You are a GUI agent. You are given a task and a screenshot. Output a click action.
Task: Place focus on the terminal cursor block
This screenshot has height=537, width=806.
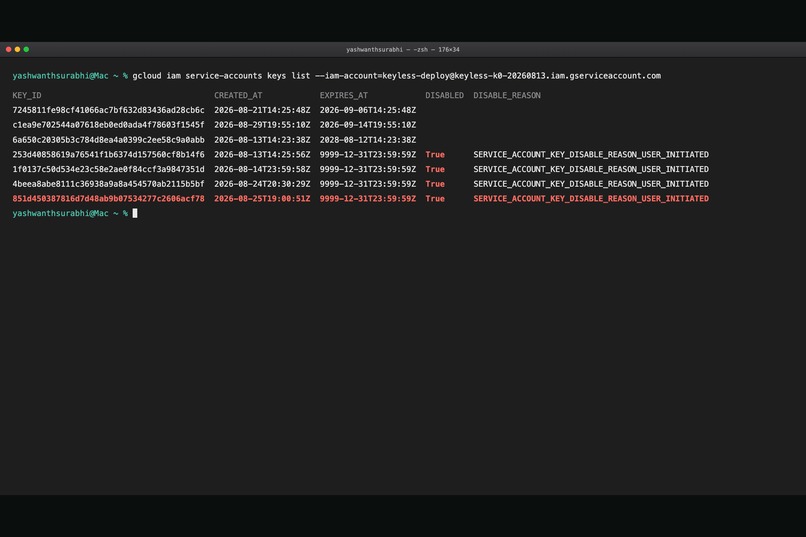(135, 213)
